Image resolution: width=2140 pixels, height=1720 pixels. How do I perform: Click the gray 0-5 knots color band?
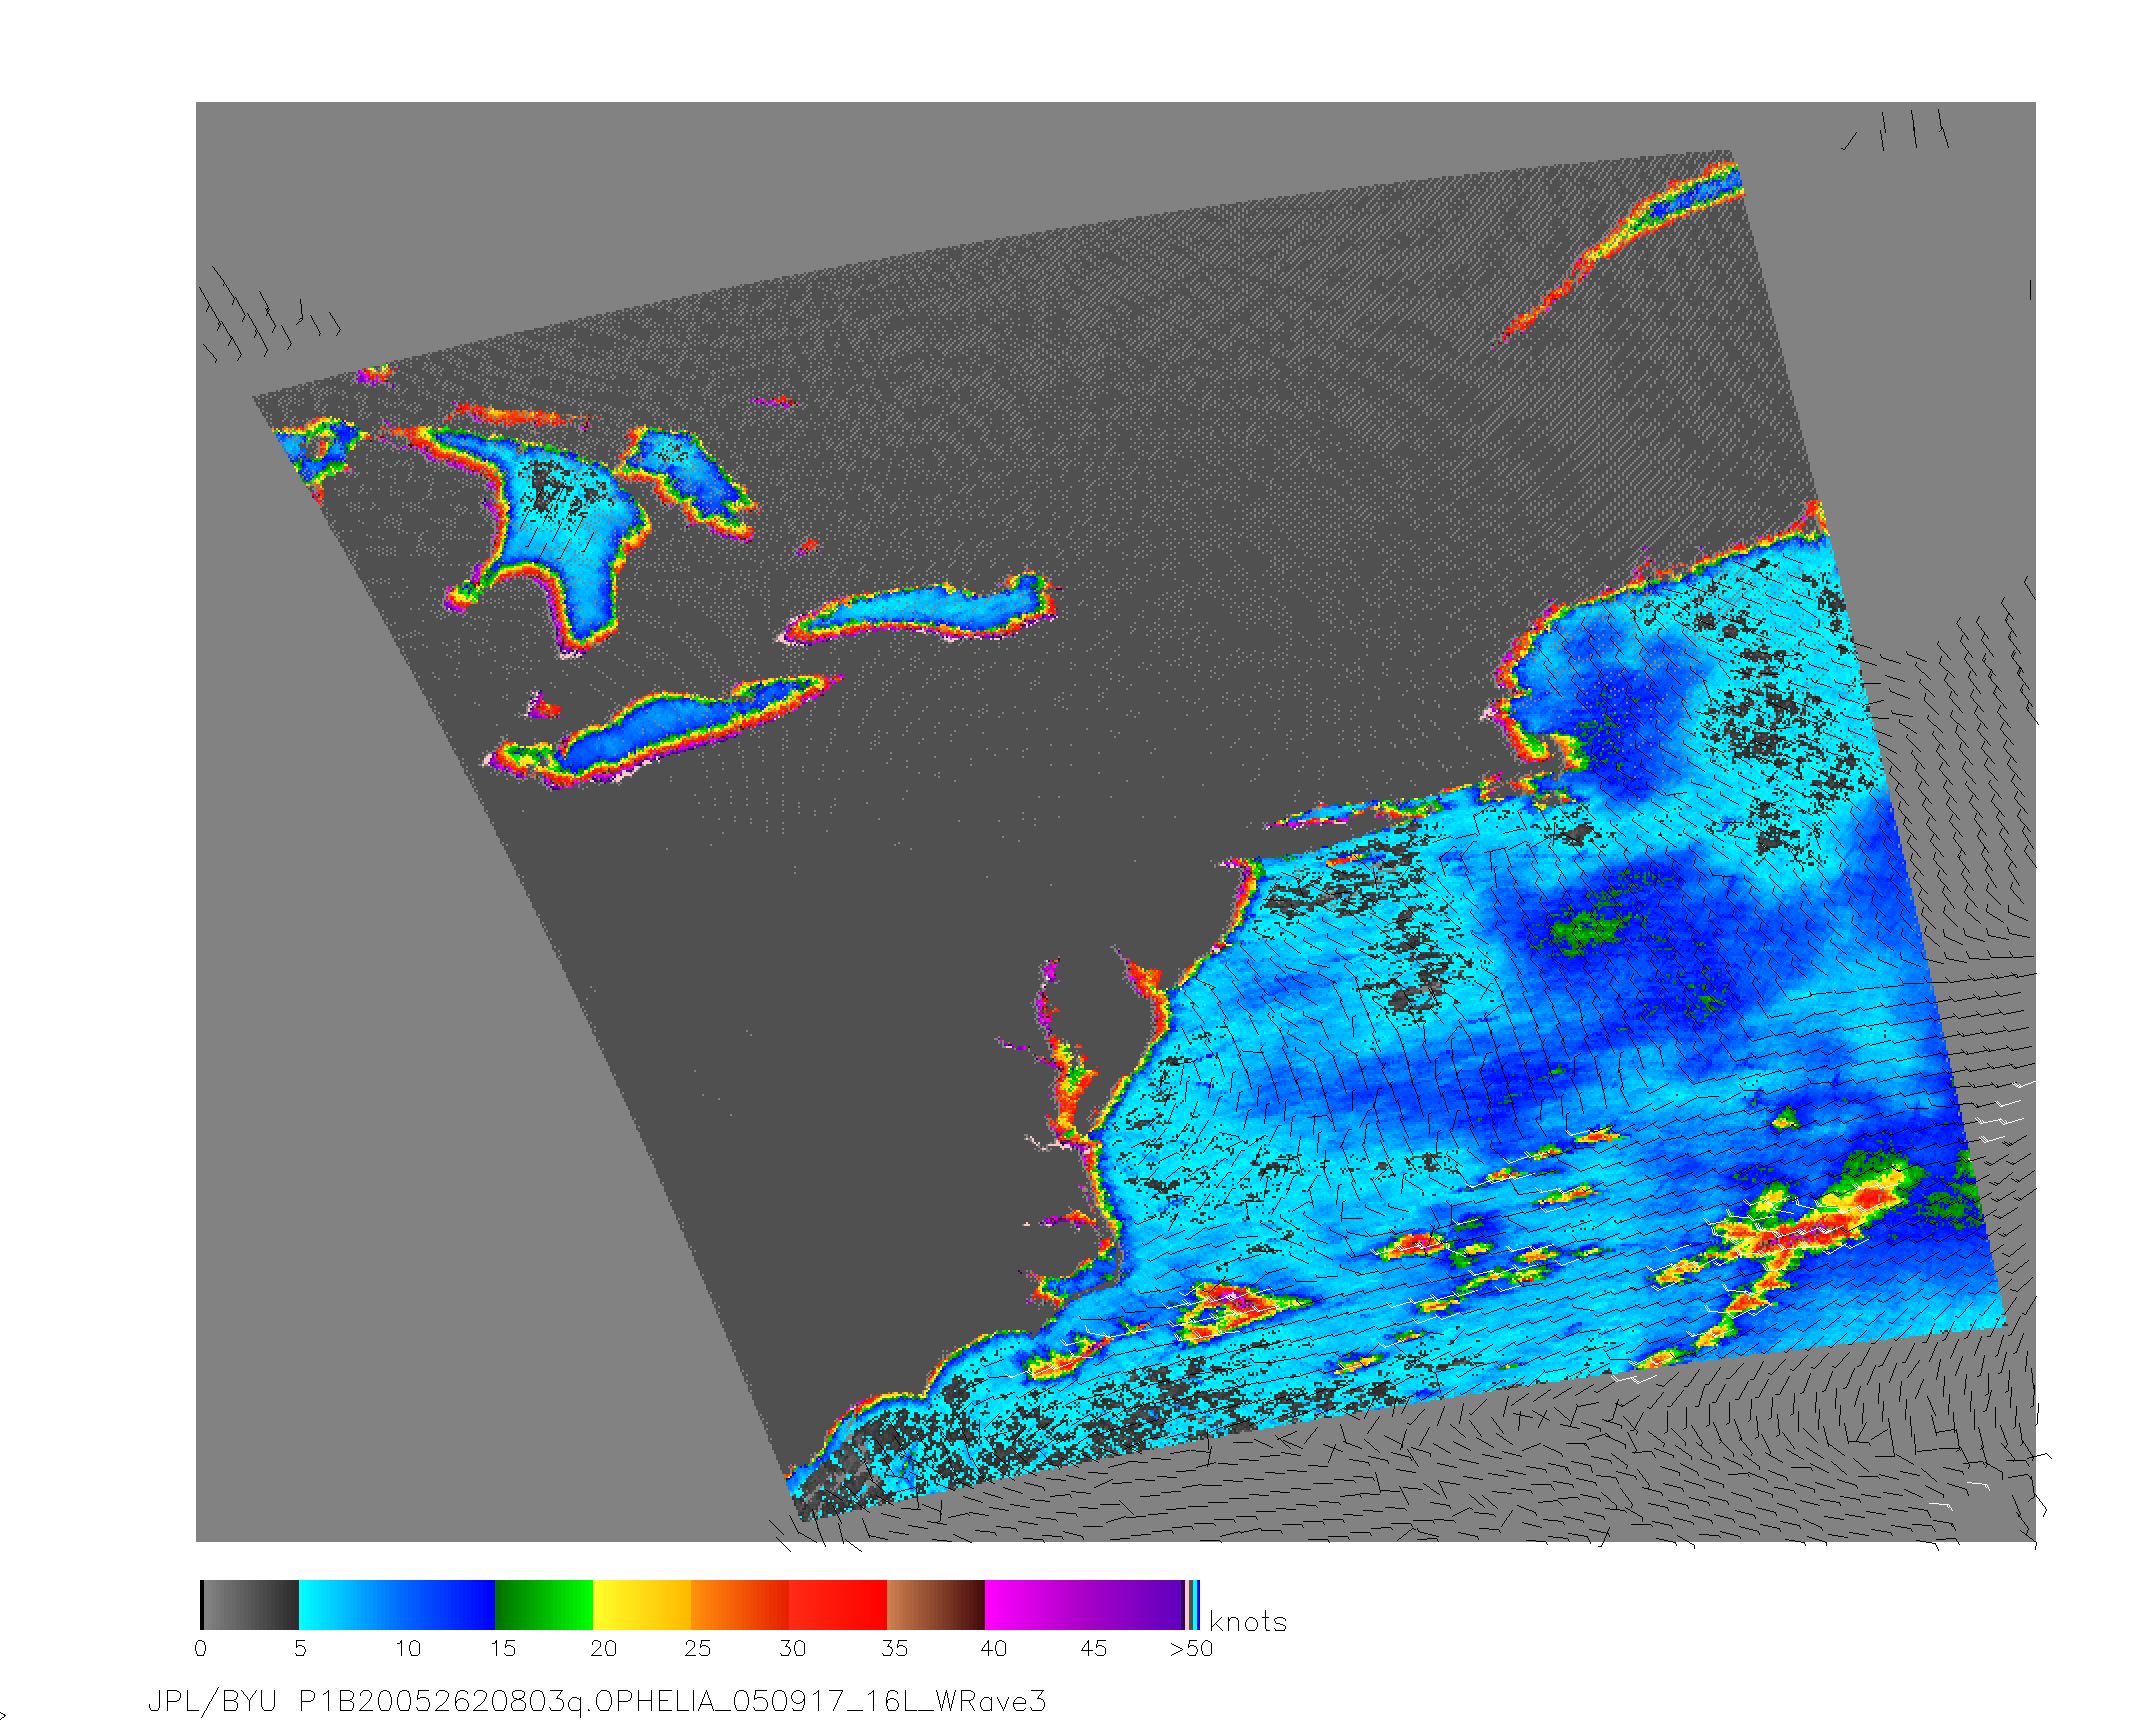click(x=250, y=1605)
